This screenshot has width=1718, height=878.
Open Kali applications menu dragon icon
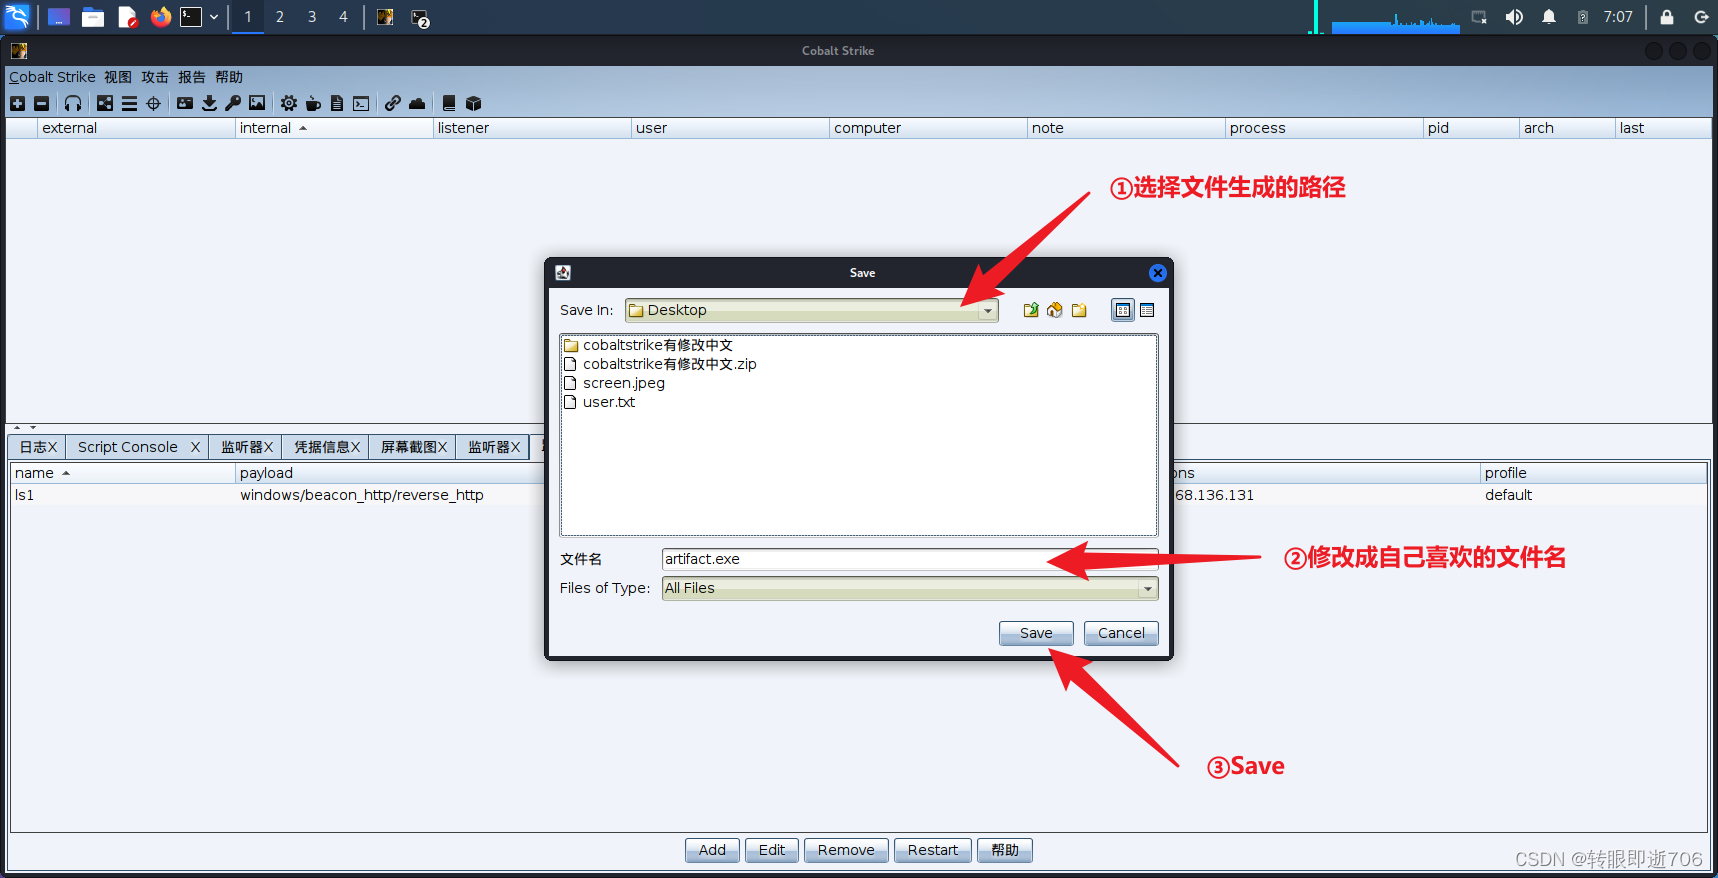pyautogui.click(x=18, y=17)
